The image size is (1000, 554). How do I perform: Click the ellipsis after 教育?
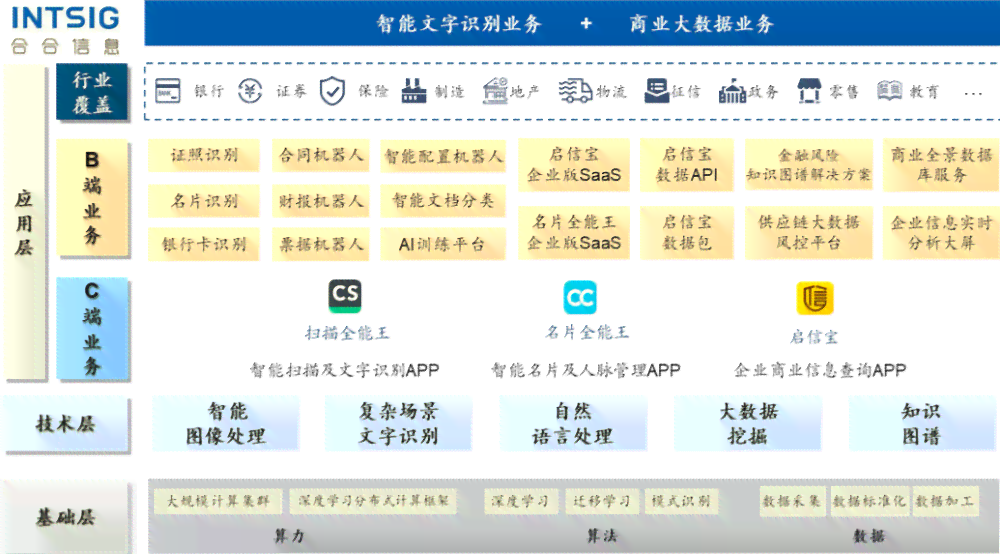coord(973,94)
